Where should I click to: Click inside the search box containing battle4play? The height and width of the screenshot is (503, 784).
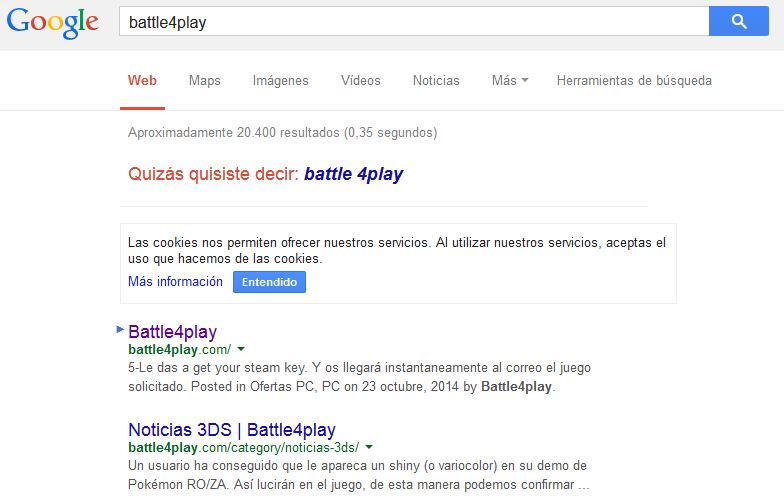tap(410, 21)
